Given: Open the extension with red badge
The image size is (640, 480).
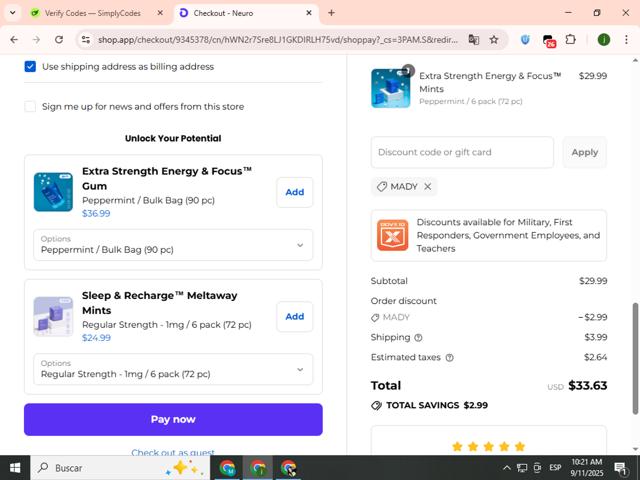Looking at the screenshot, I should pyautogui.click(x=549, y=40).
